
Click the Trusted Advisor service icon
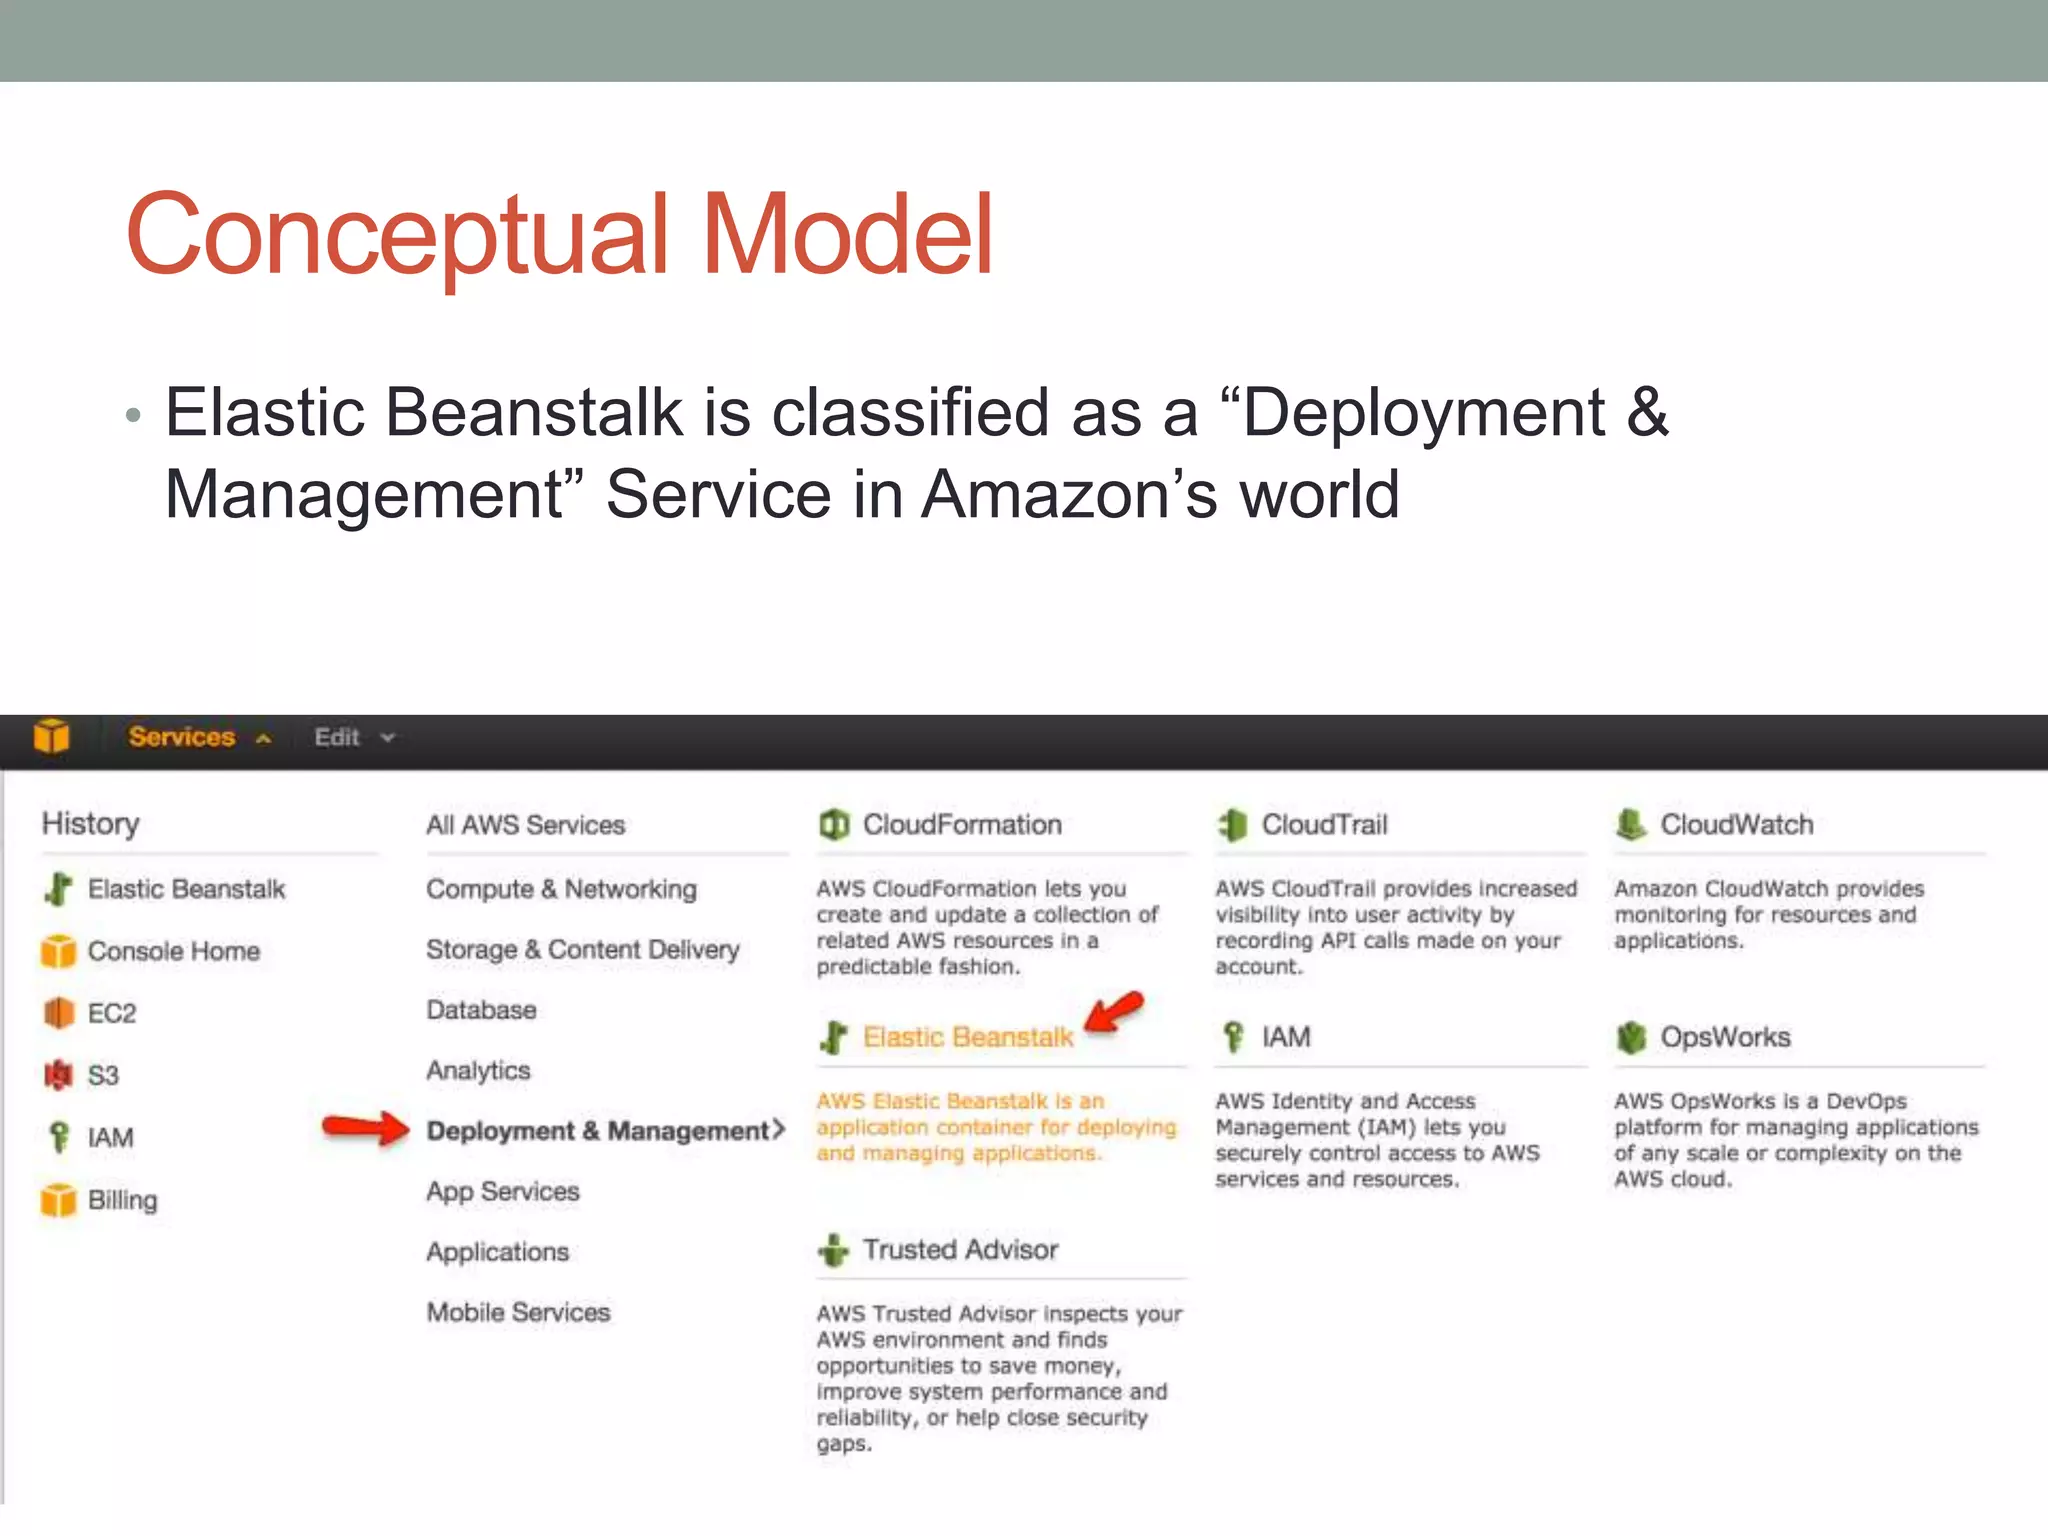pos(833,1250)
